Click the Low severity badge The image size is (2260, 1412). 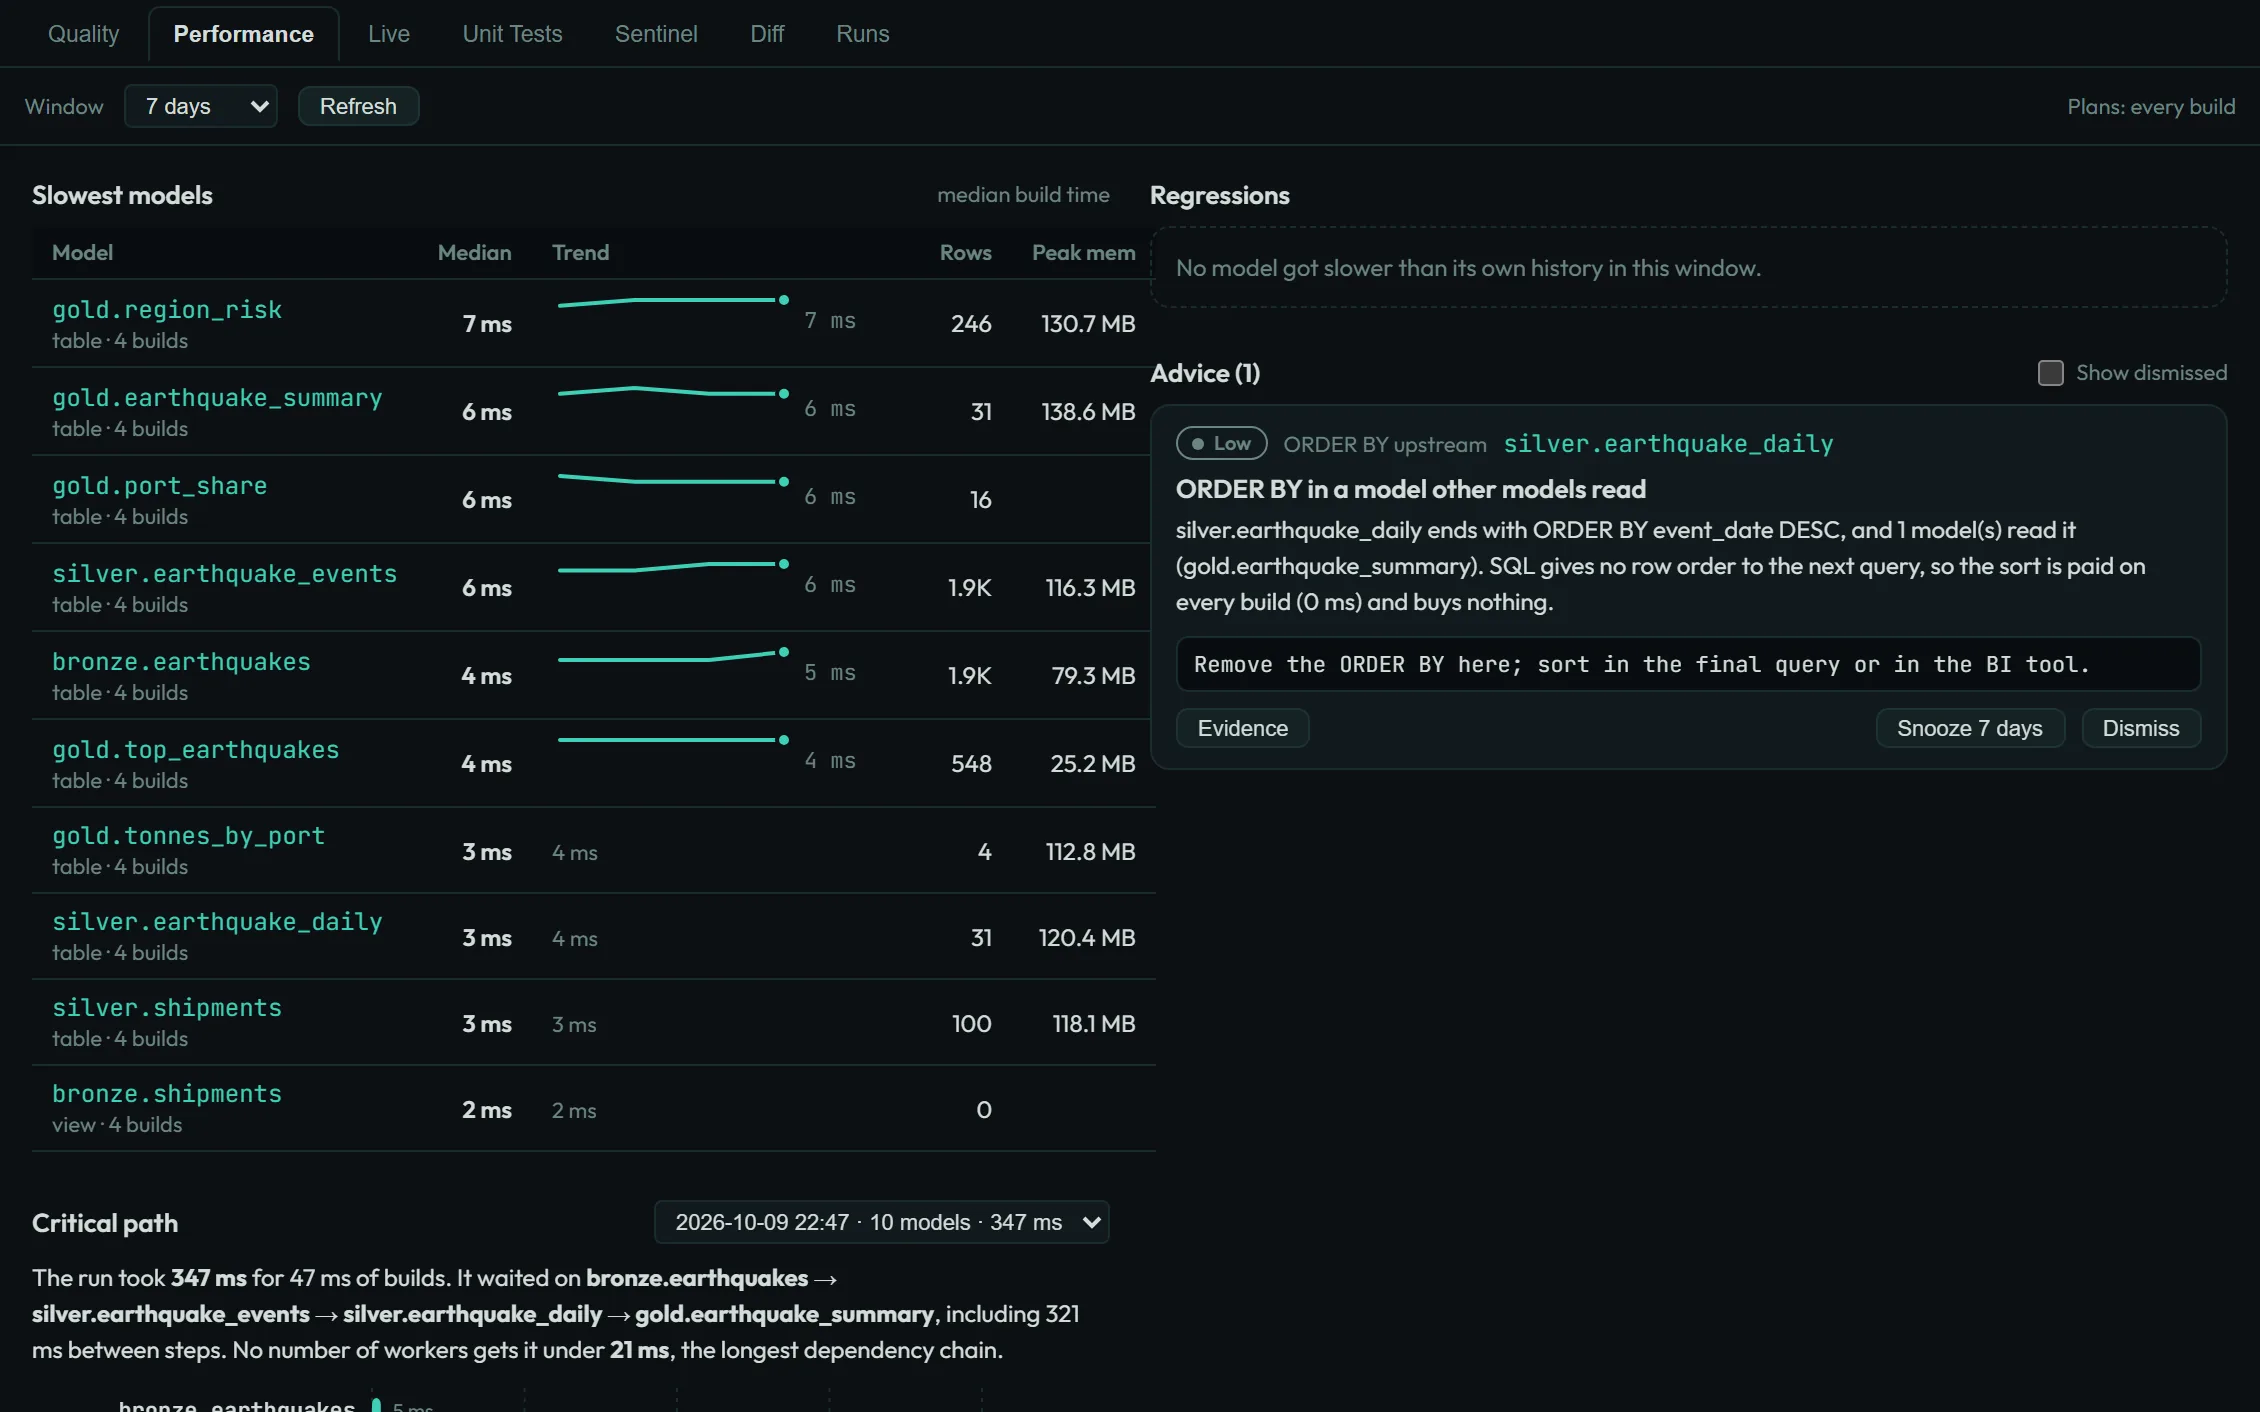click(1221, 443)
